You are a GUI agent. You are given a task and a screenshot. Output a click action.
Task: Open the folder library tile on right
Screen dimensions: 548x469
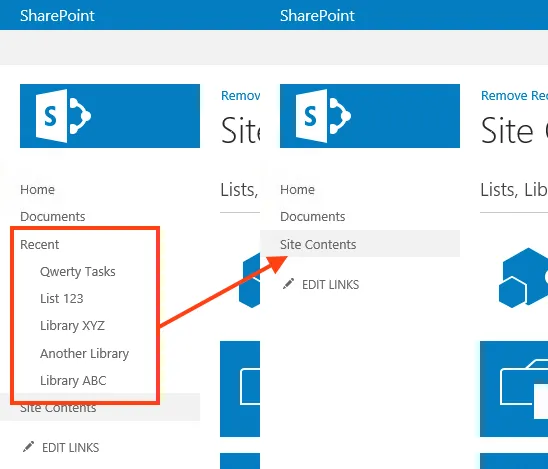pos(514,389)
